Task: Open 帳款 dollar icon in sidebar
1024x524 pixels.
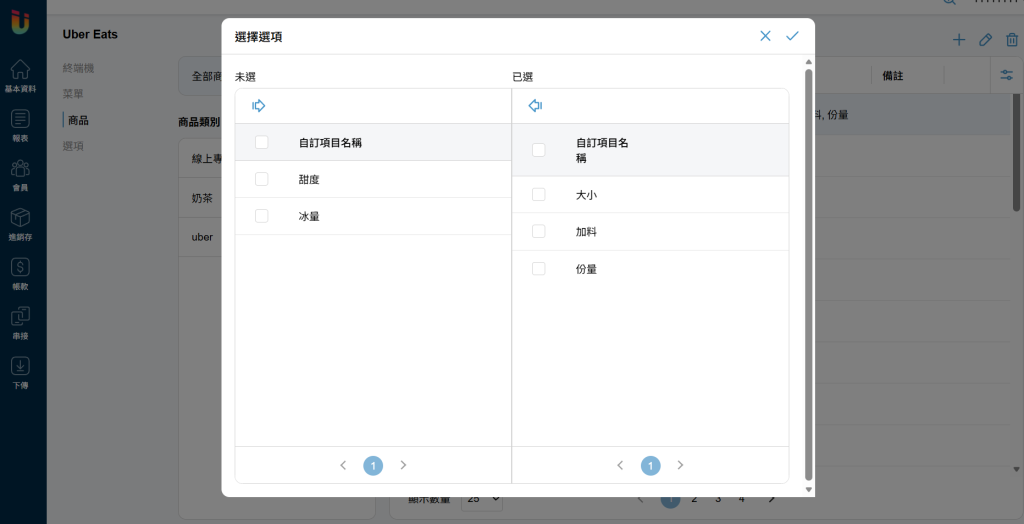Action: [20, 273]
